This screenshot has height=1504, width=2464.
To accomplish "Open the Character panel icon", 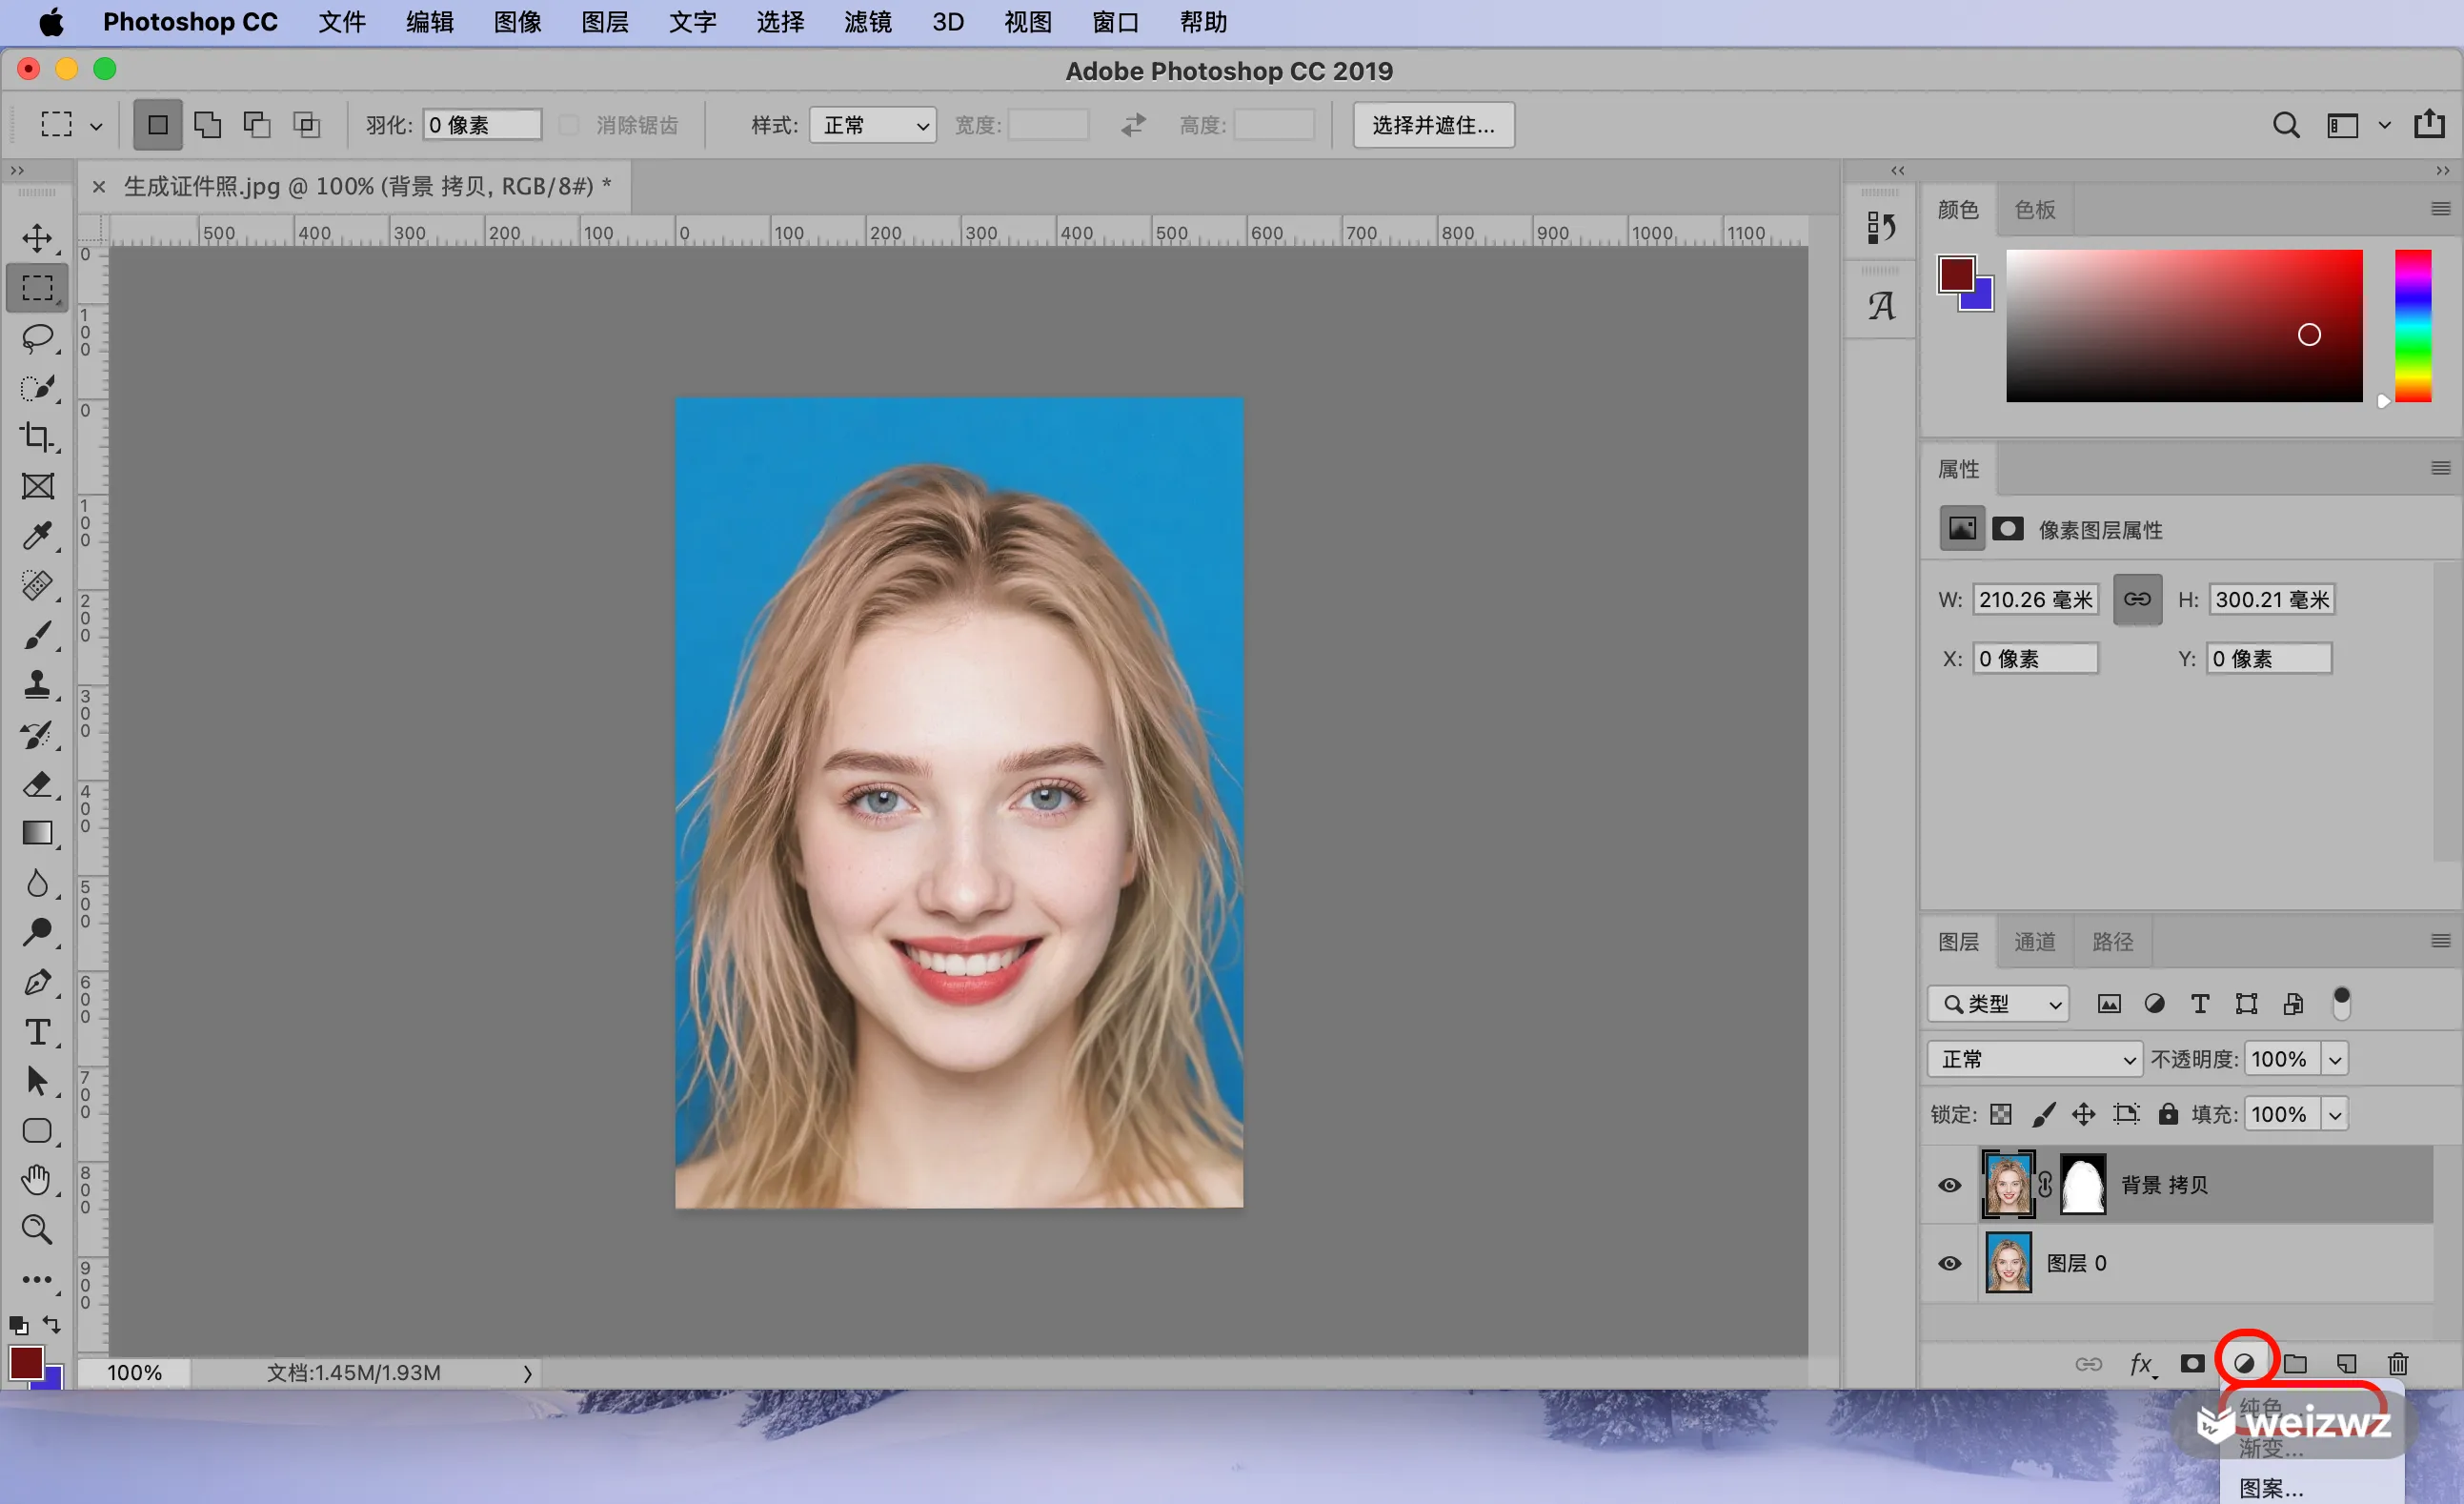I will coord(1880,305).
